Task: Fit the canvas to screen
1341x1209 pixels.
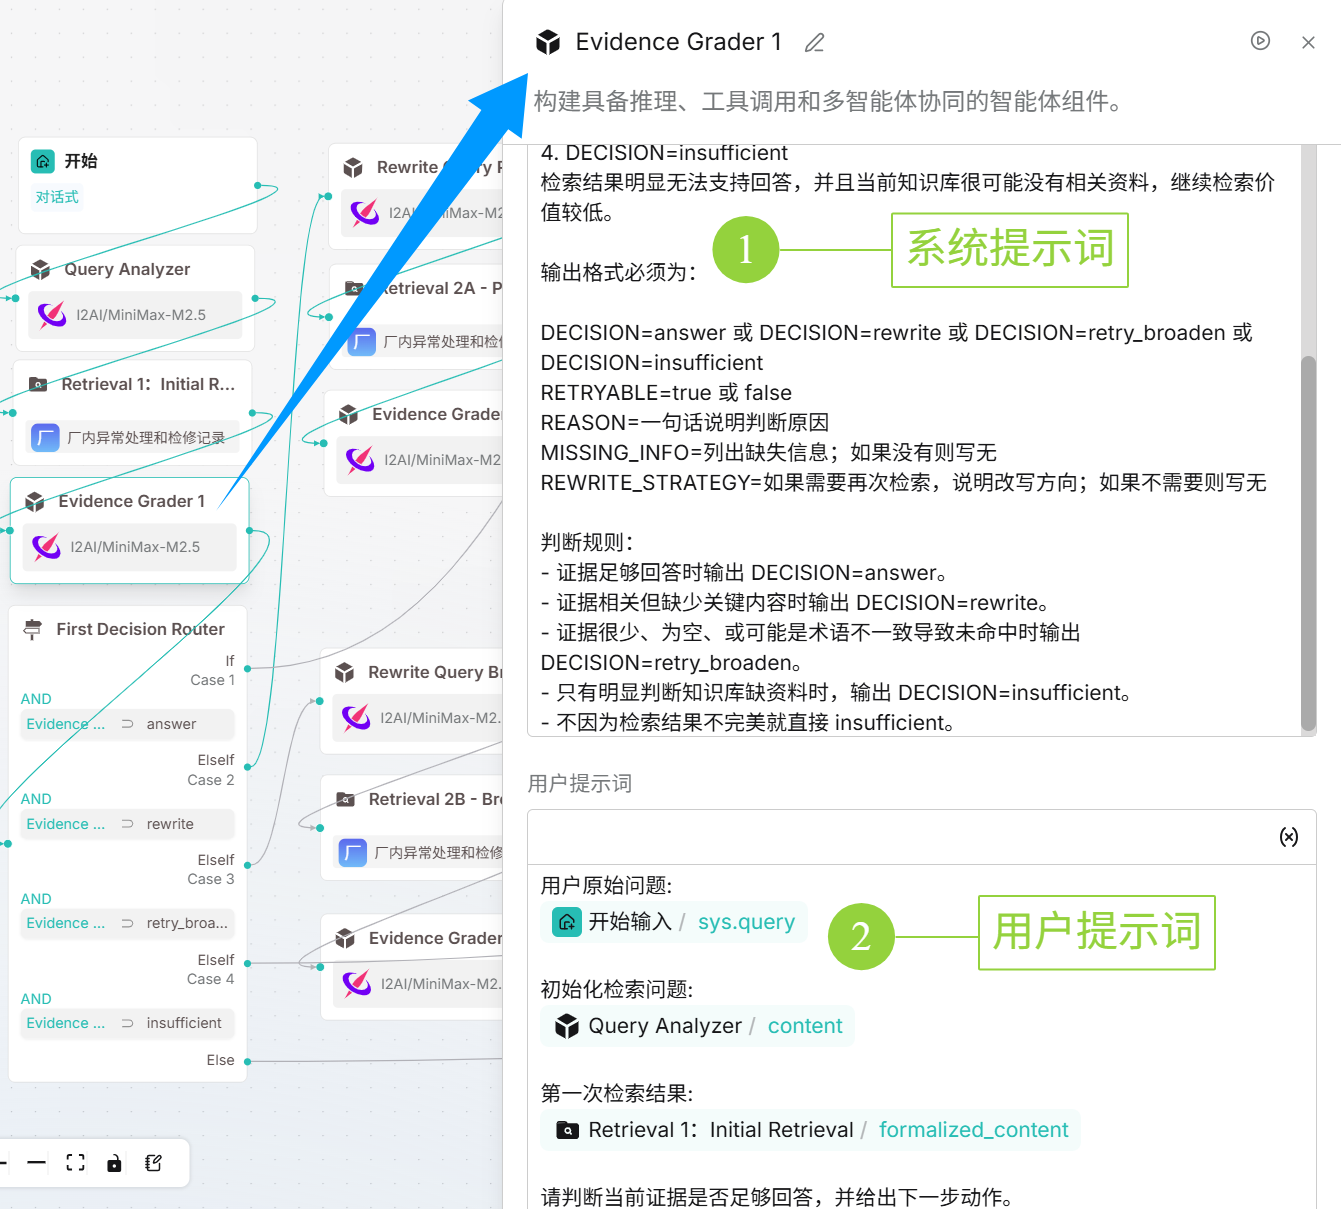Action: coord(75,1162)
